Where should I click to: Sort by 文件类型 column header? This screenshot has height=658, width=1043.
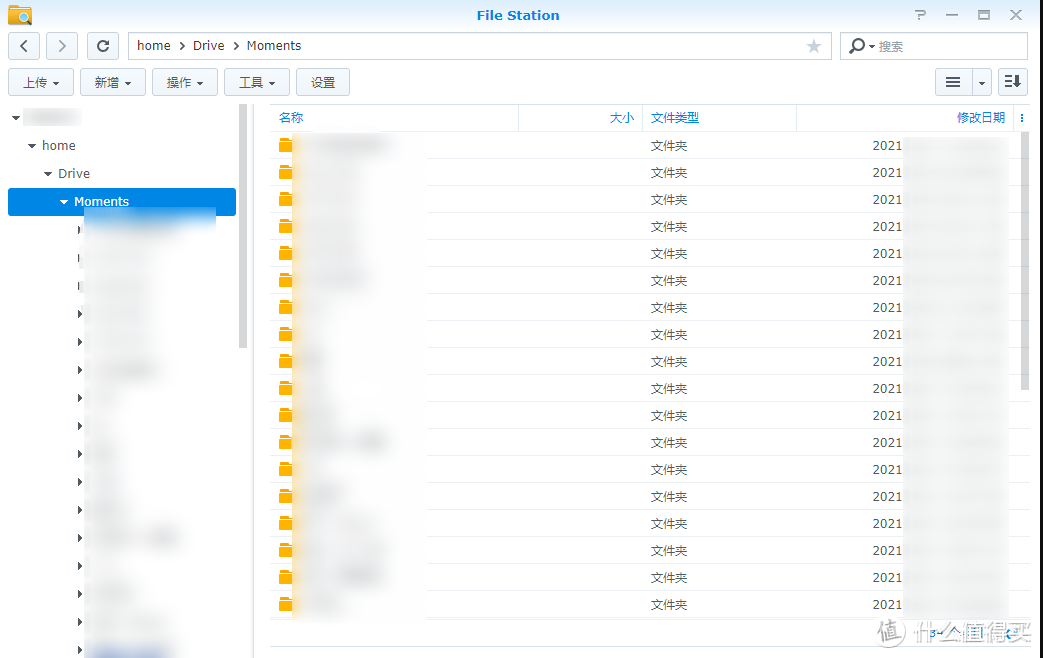pyautogui.click(x=674, y=118)
